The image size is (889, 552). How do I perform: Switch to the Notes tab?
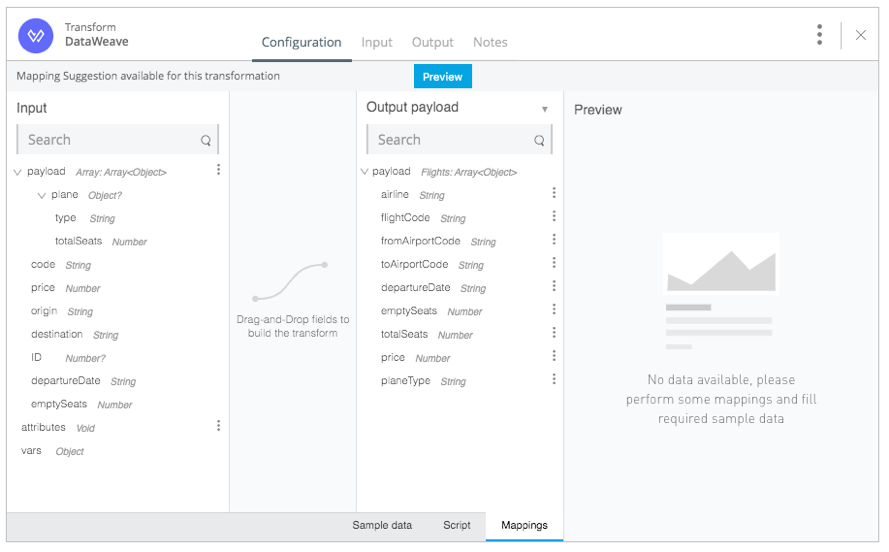click(x=490, y=43)
